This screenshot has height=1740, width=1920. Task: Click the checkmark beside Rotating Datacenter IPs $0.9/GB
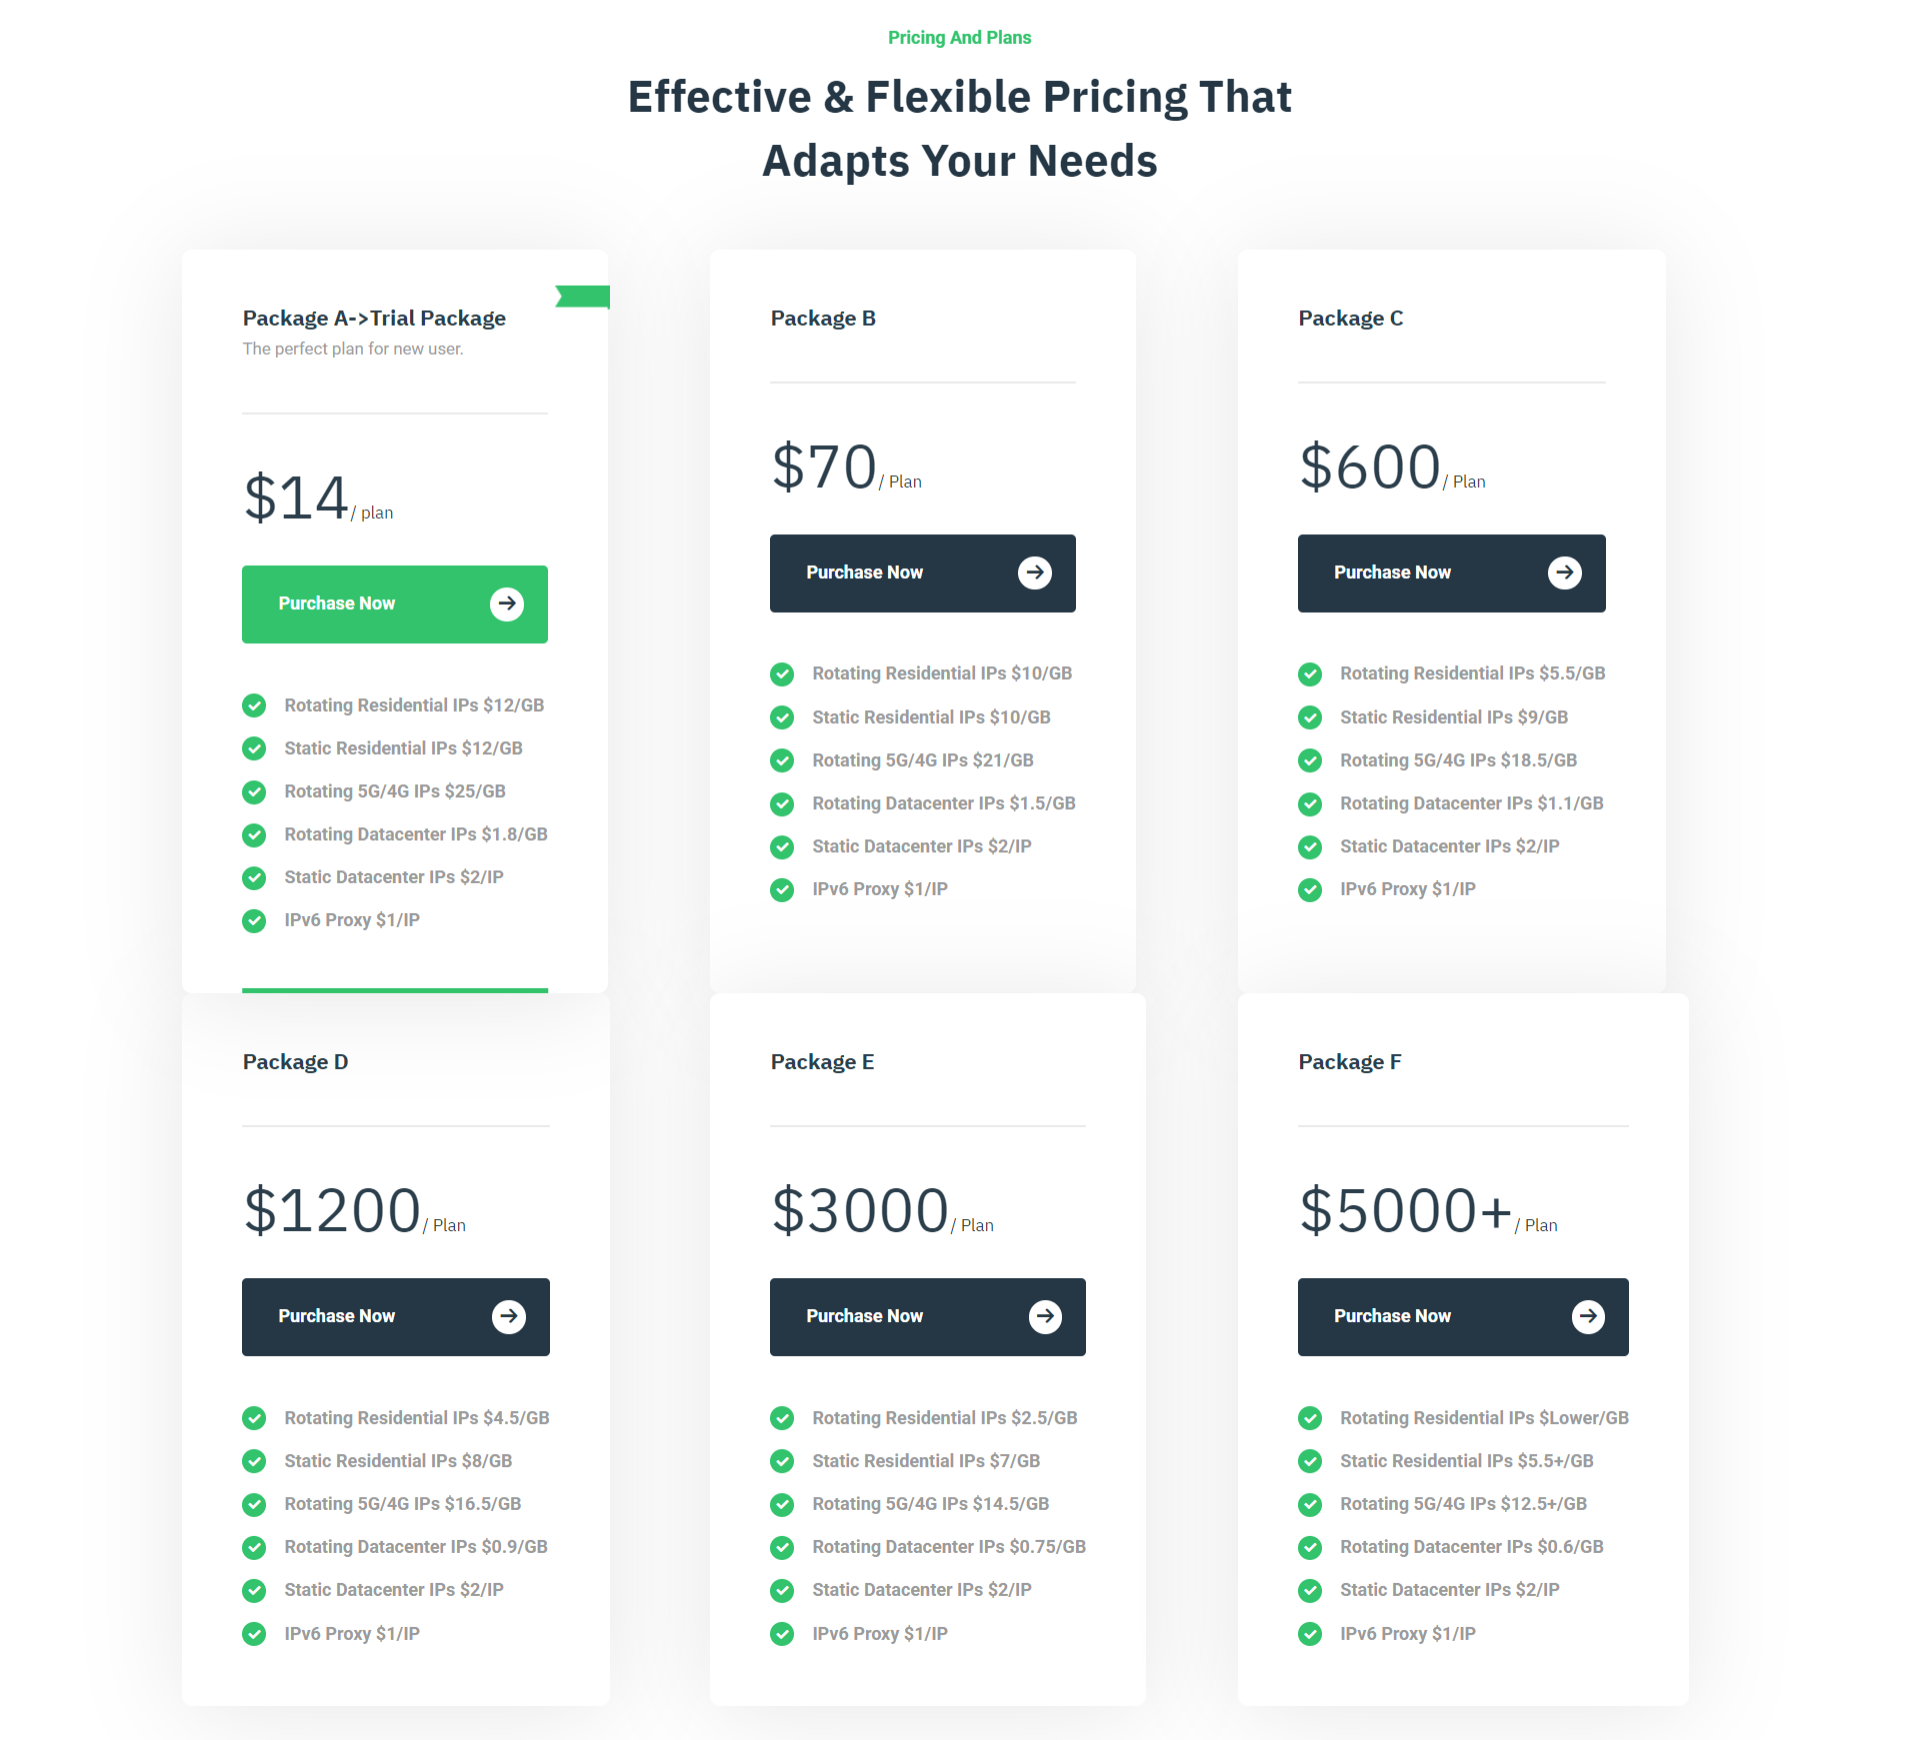tap(255, 1548)
